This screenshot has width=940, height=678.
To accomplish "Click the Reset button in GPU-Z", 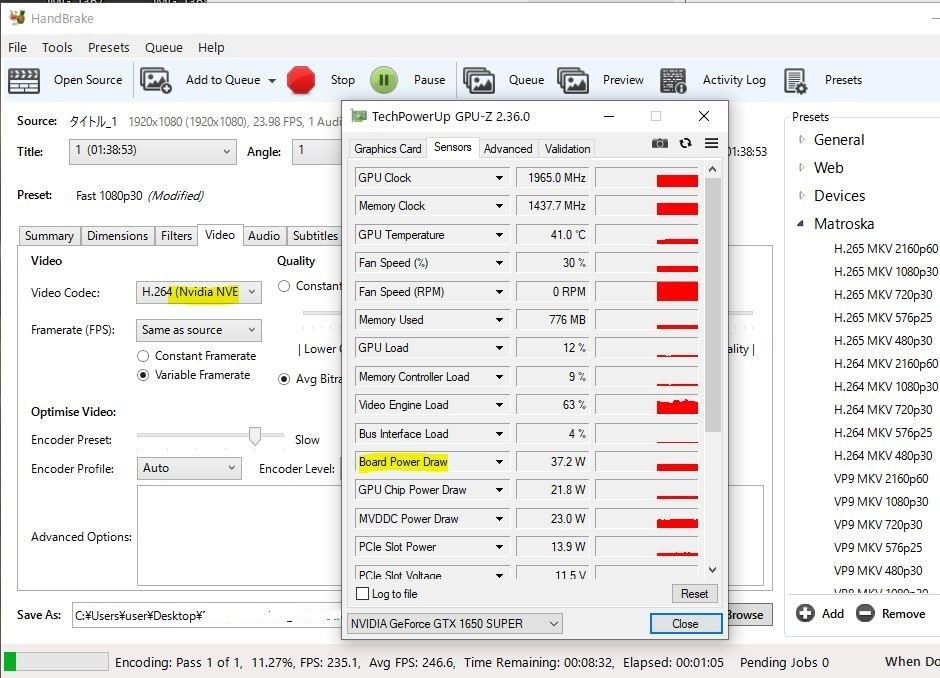I will point(694,593).
